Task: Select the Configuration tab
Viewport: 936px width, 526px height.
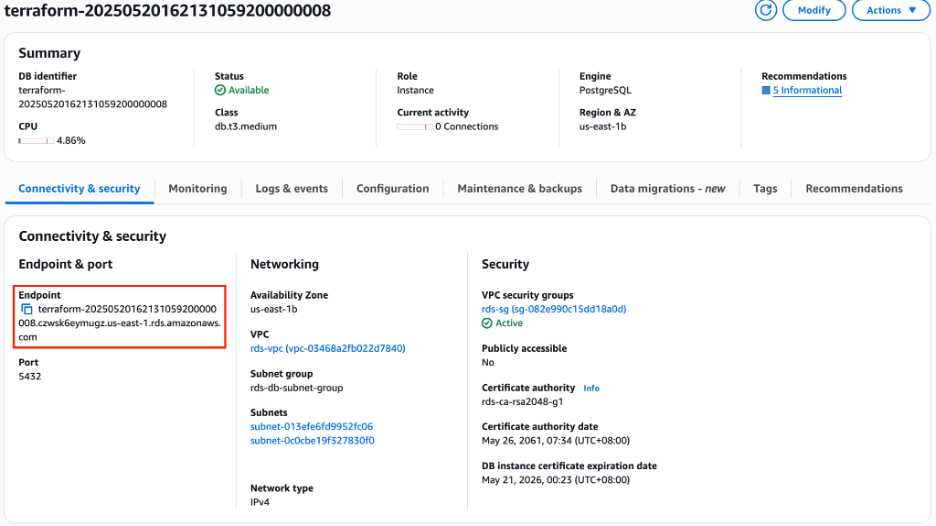Action: tap(392, 188)
